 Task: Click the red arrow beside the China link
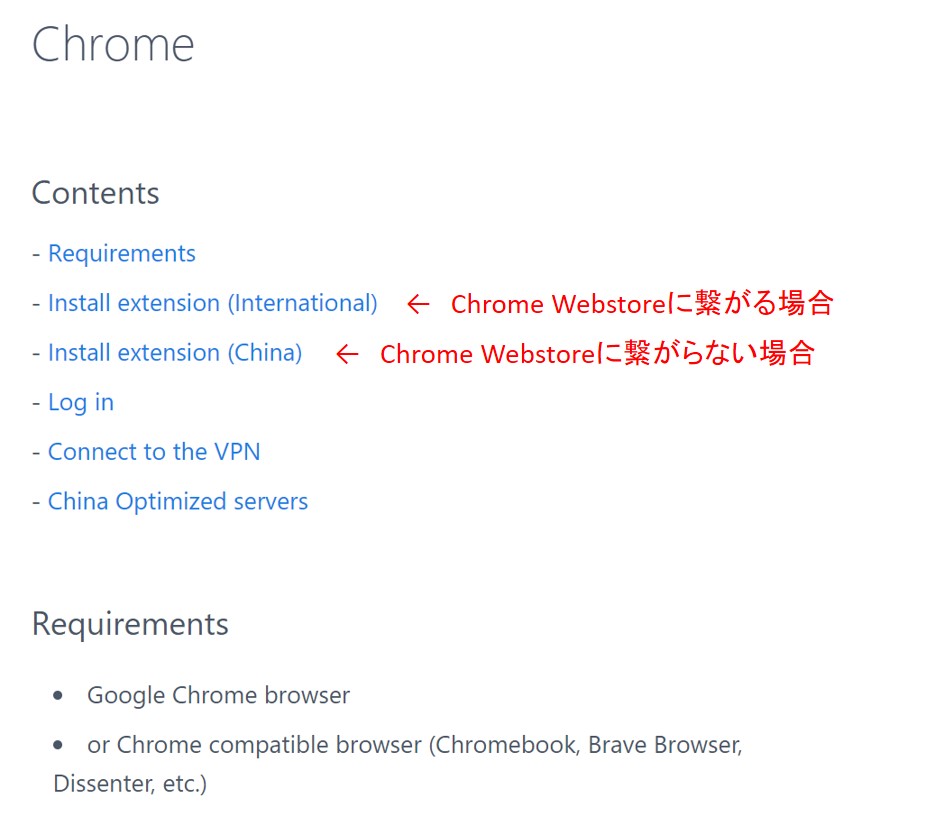point(347,354)
